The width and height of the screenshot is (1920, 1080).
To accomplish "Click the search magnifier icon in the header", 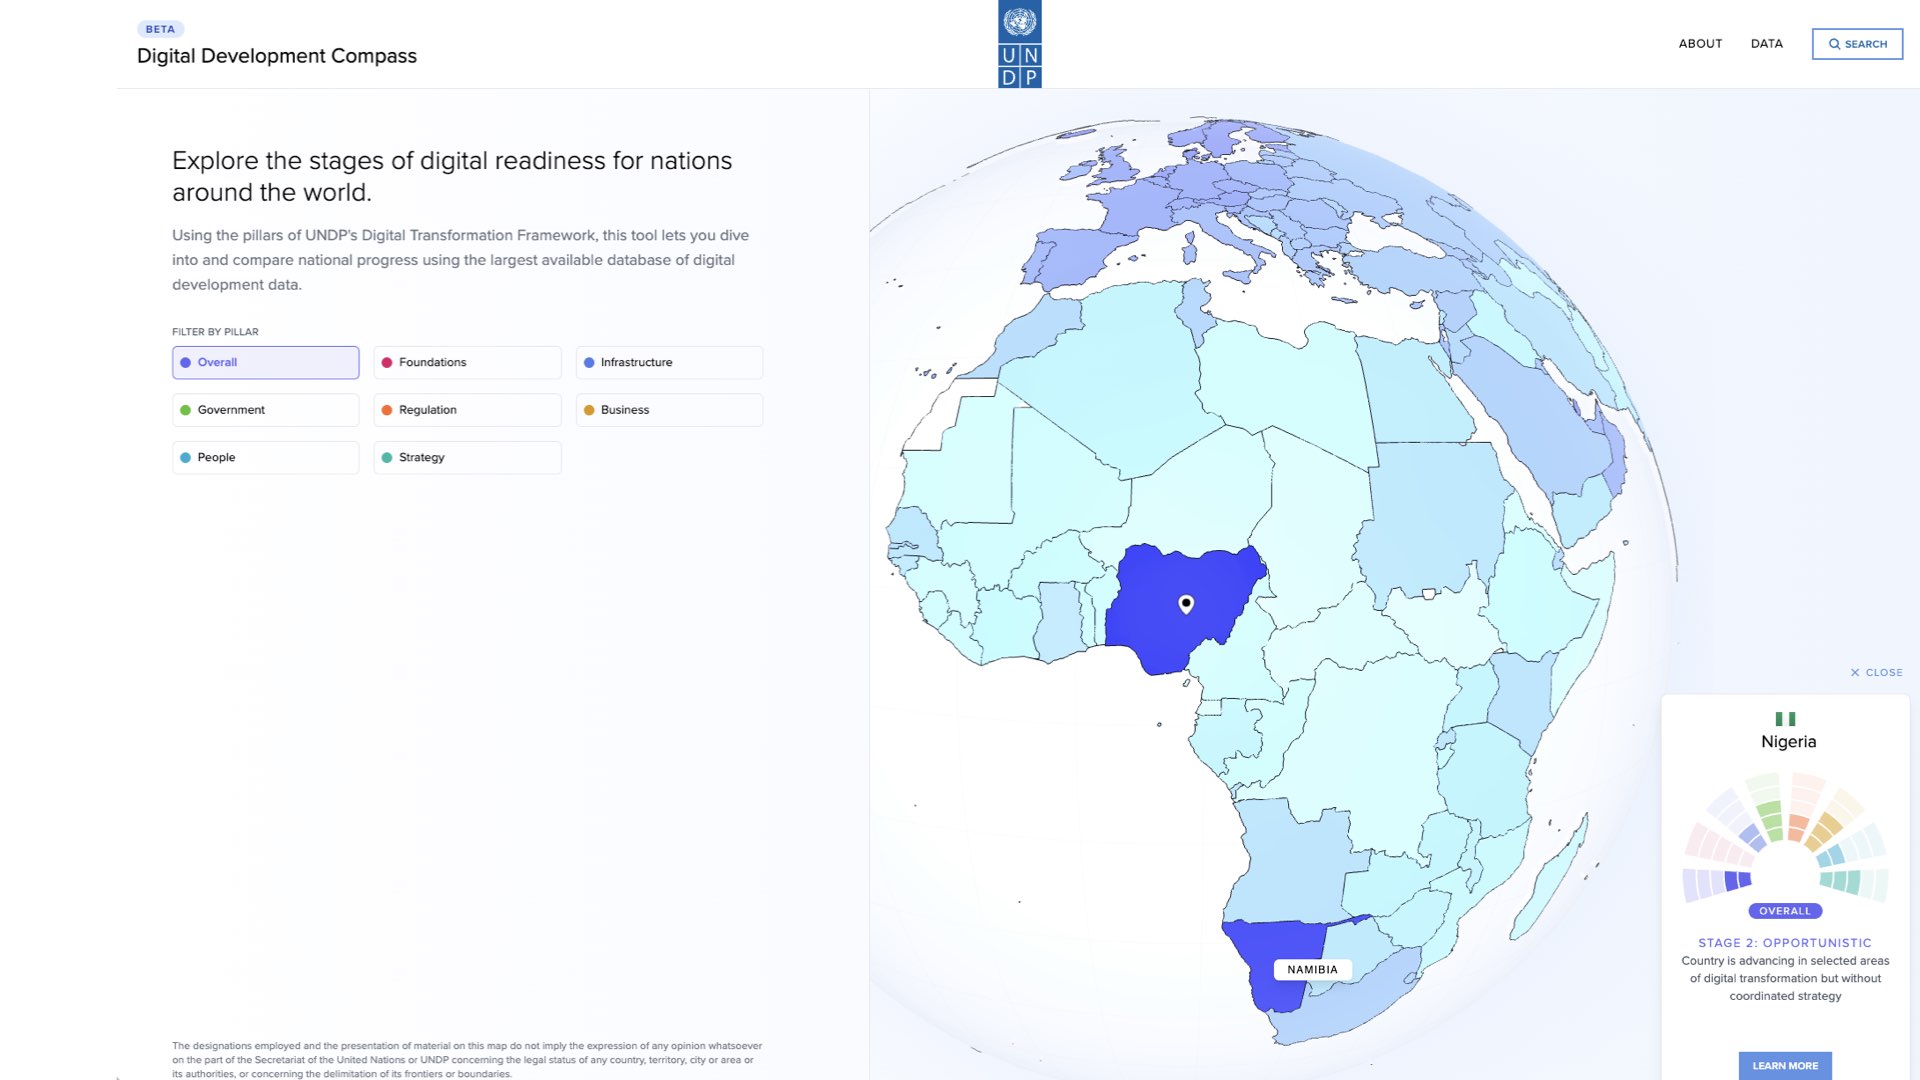I will [1835, 44].
